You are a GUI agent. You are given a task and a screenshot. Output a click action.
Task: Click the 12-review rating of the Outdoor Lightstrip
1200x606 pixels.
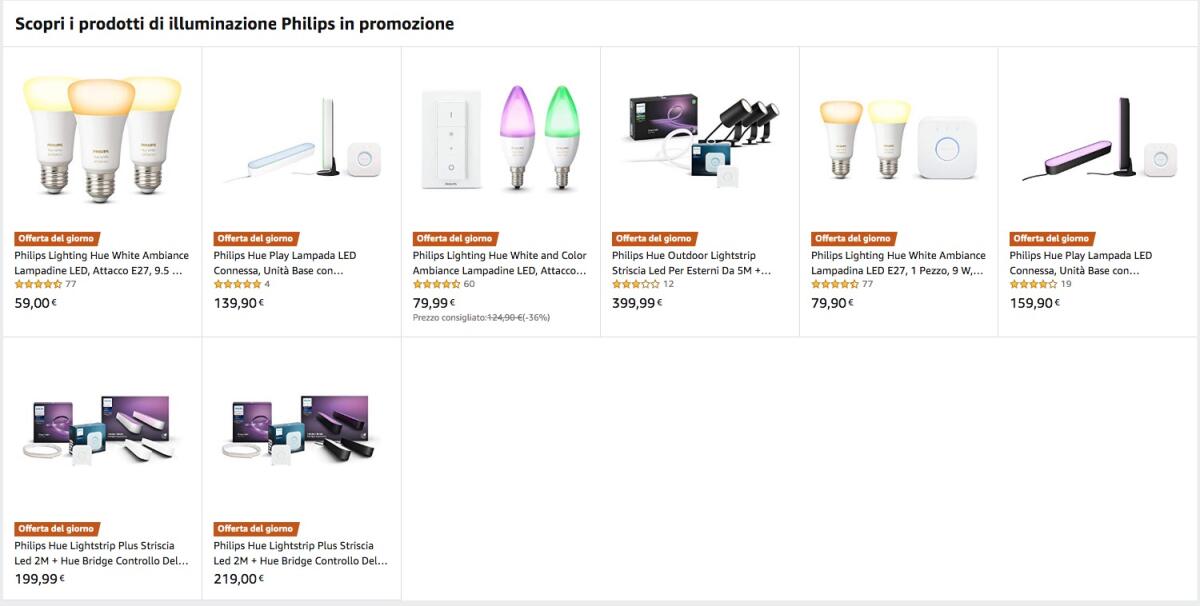[641, 284]
